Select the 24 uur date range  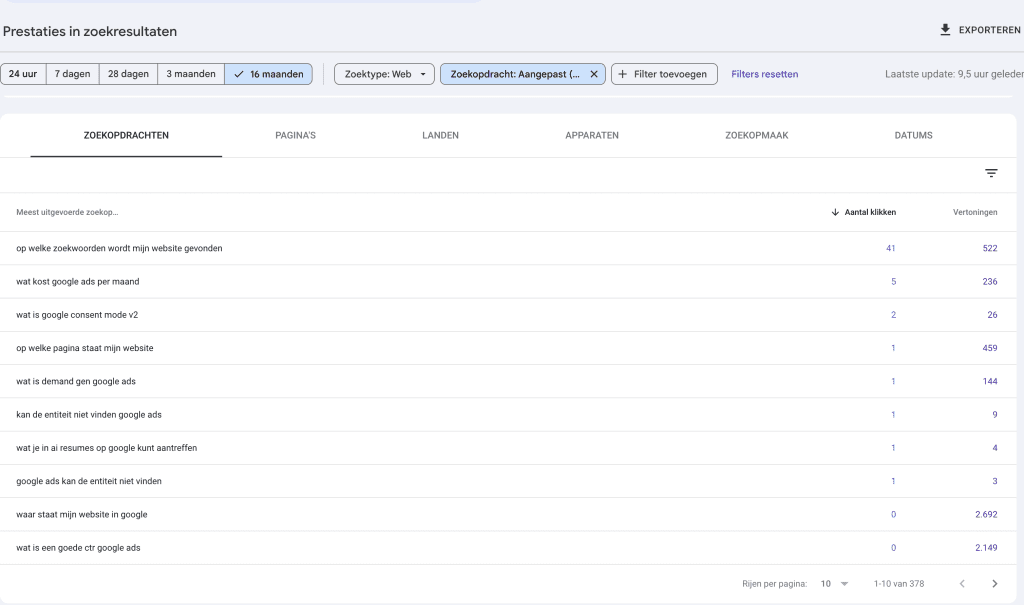(23, 74)
